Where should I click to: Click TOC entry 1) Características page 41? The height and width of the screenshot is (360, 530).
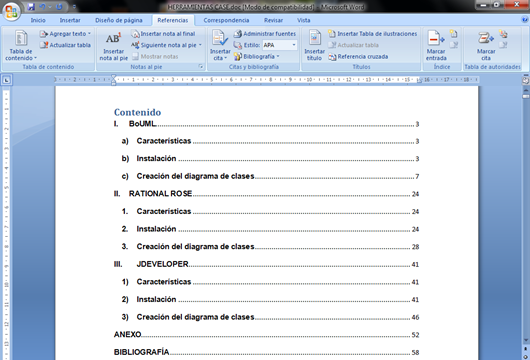pos(270,282)
